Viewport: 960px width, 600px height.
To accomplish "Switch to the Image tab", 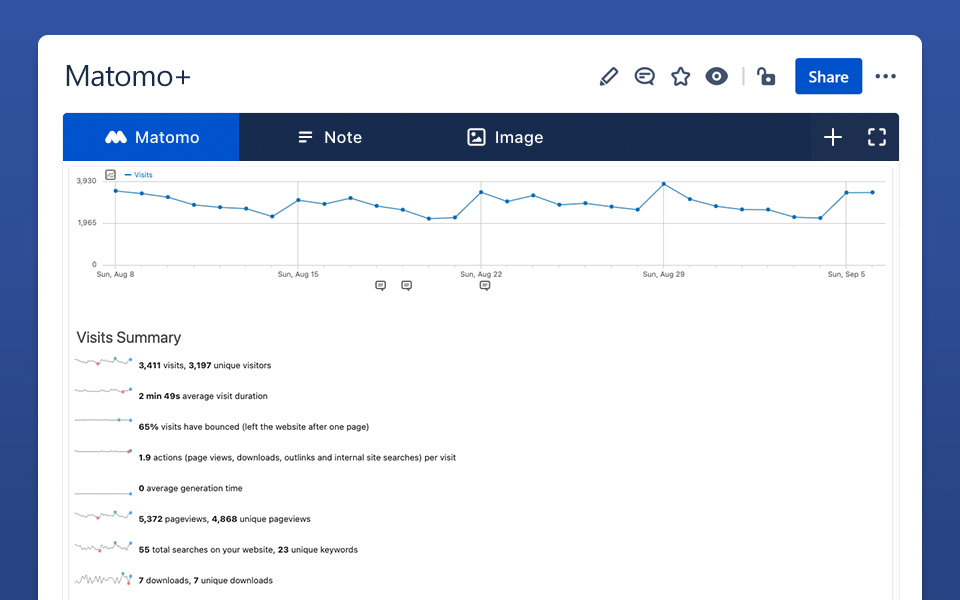I will [x=505, y=137].
